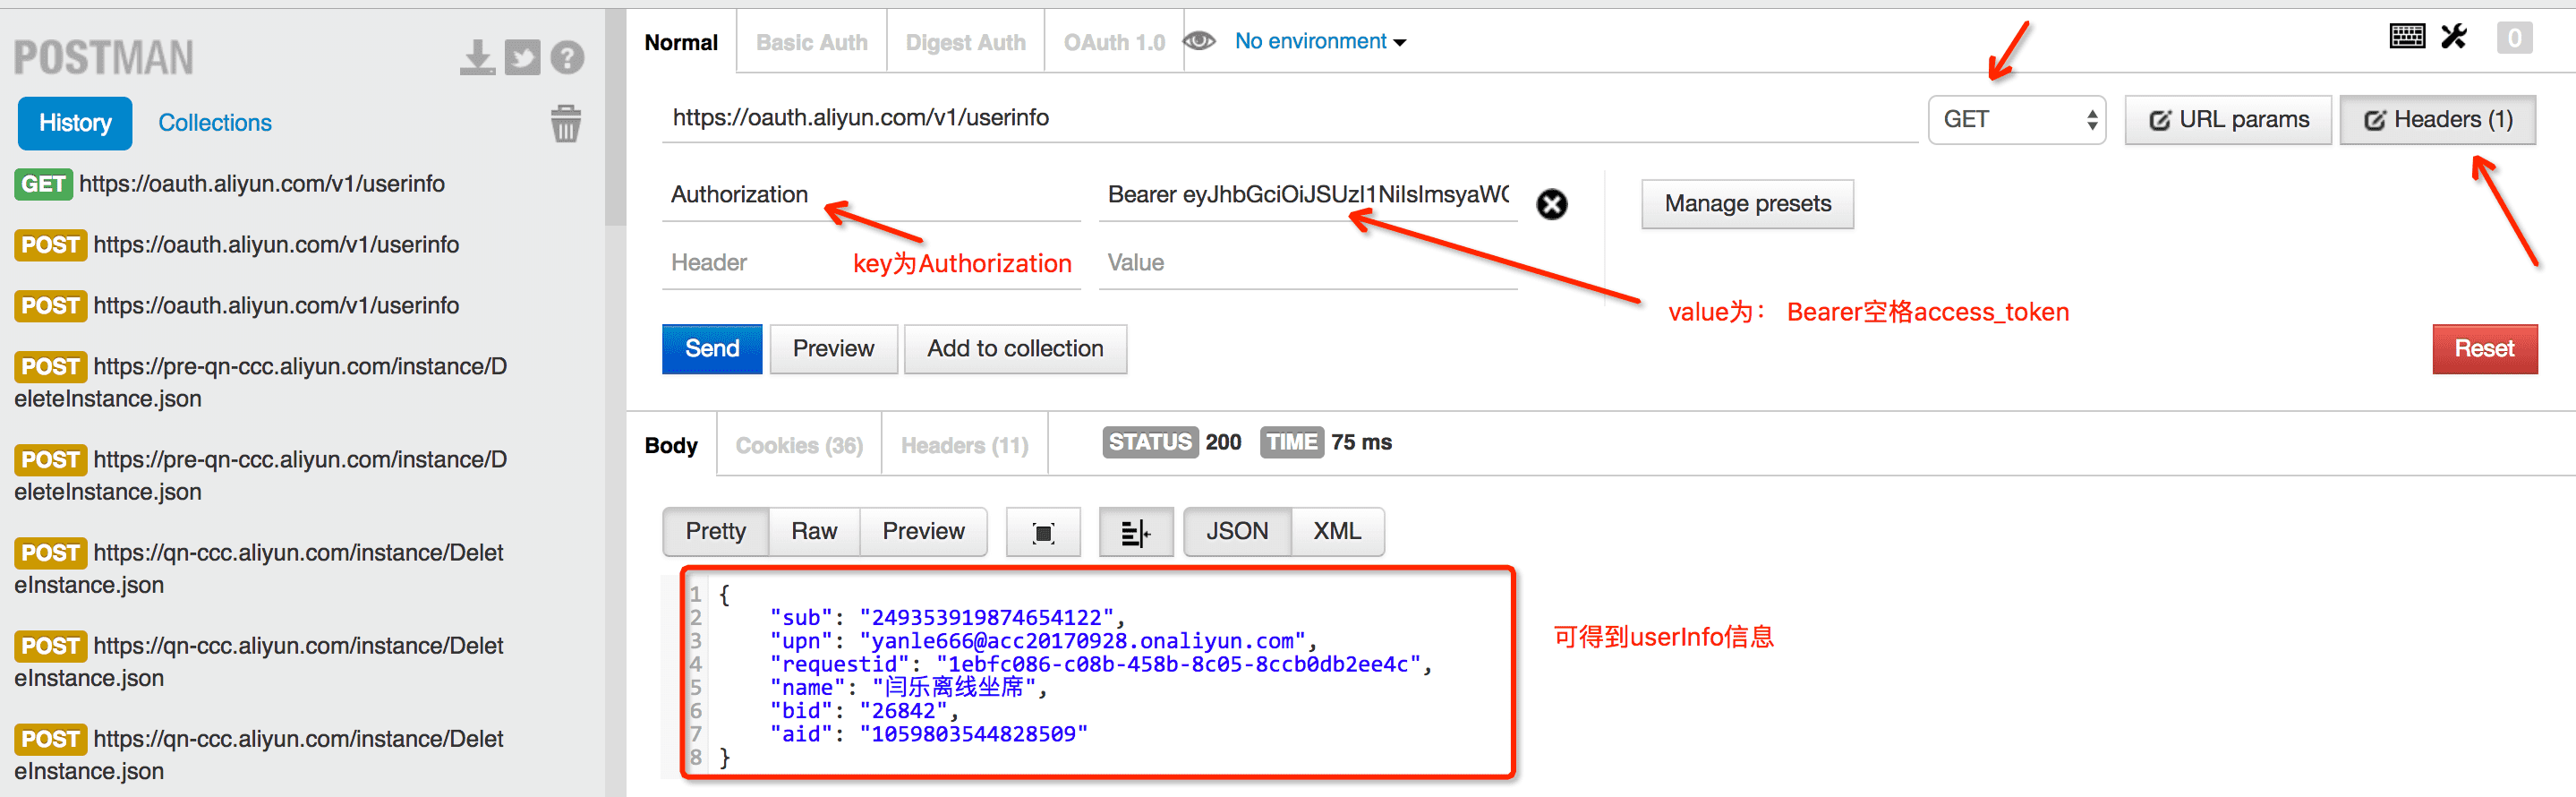Screen dimensions: 2576x797
Task: Open the response Headers (11) tab
Action: (x=964, y=445)
